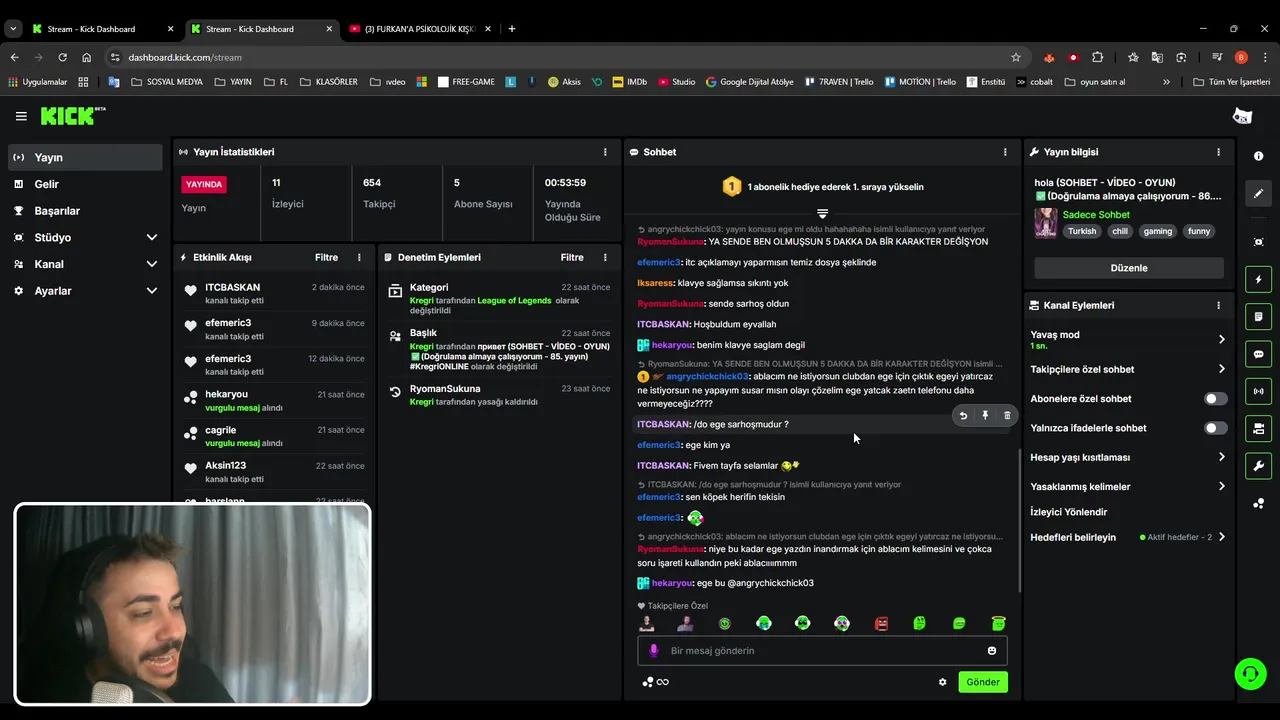The width and height of the screenshot is (1280, 720).
Task: Open Hesap yaşı kısıtlaması chevron
Action: click(x=1221, y=457)
